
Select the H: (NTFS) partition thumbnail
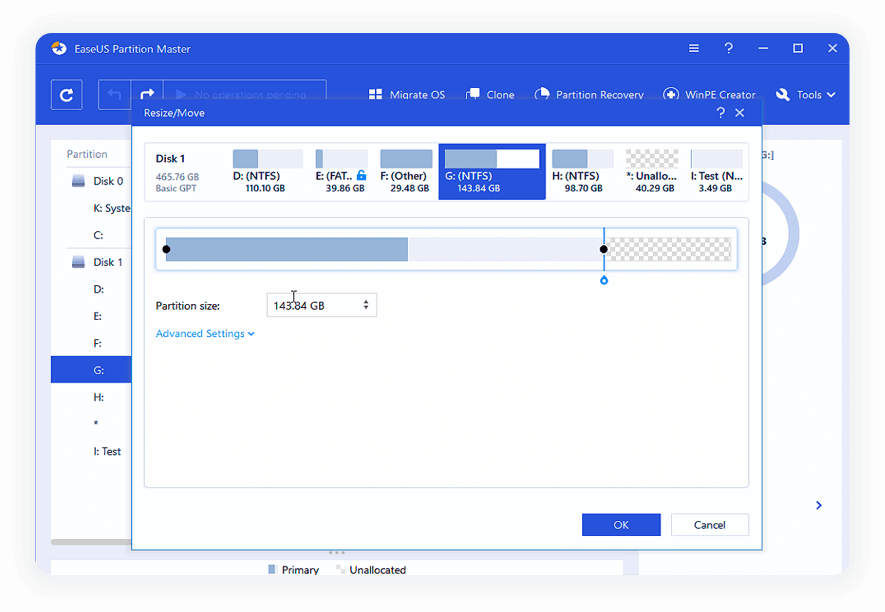click(x=582, y=171)
